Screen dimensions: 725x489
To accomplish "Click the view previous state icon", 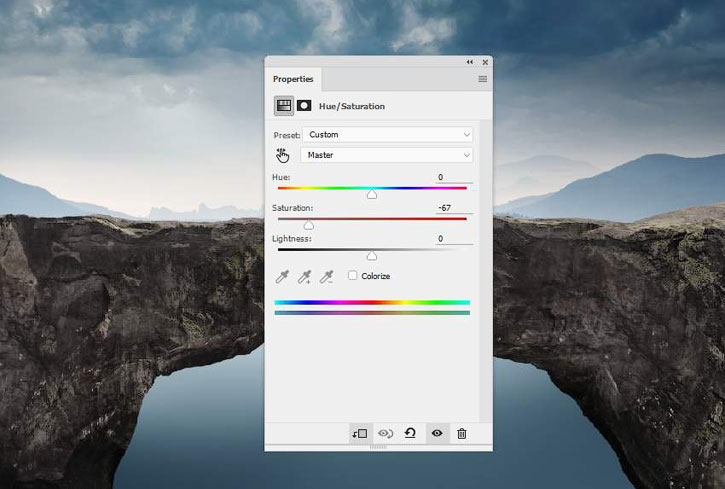I will click(385, 433).
